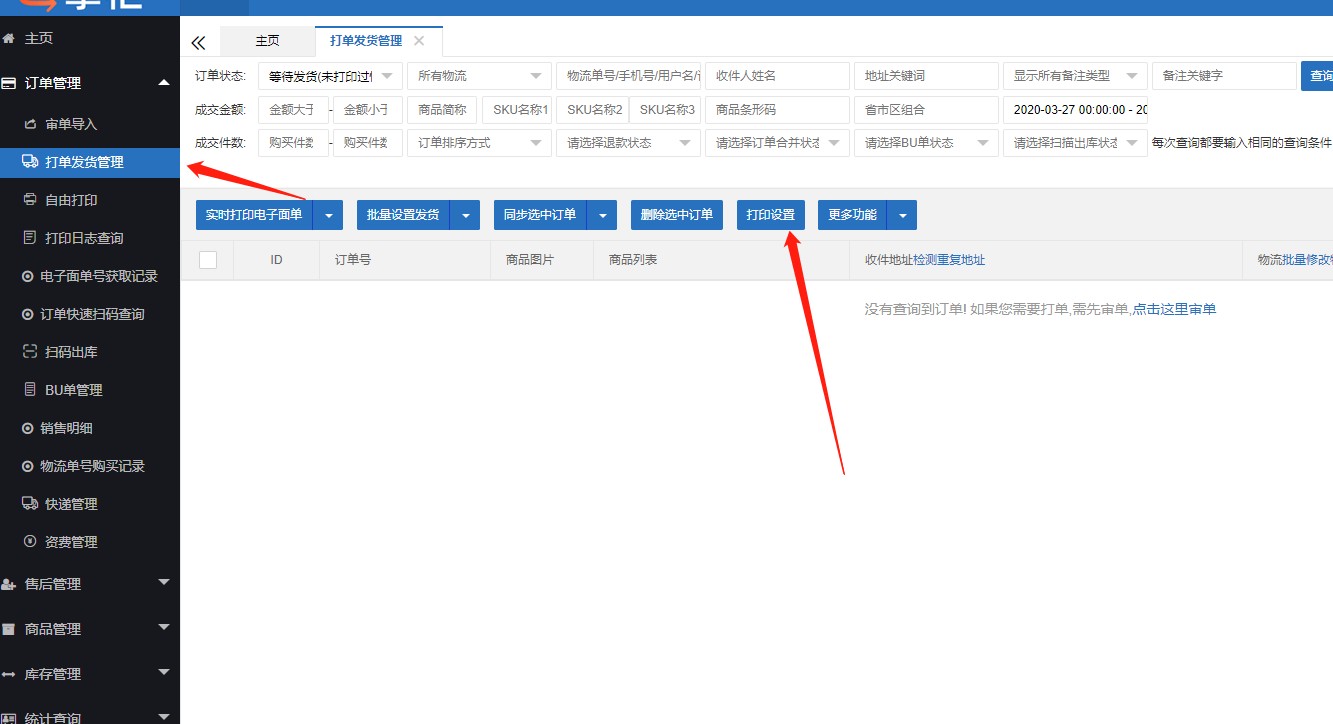This screenshot has width=1333, height=724.
Task: Open 资费管理 in the sidebar
Action: tap(71, 542)
